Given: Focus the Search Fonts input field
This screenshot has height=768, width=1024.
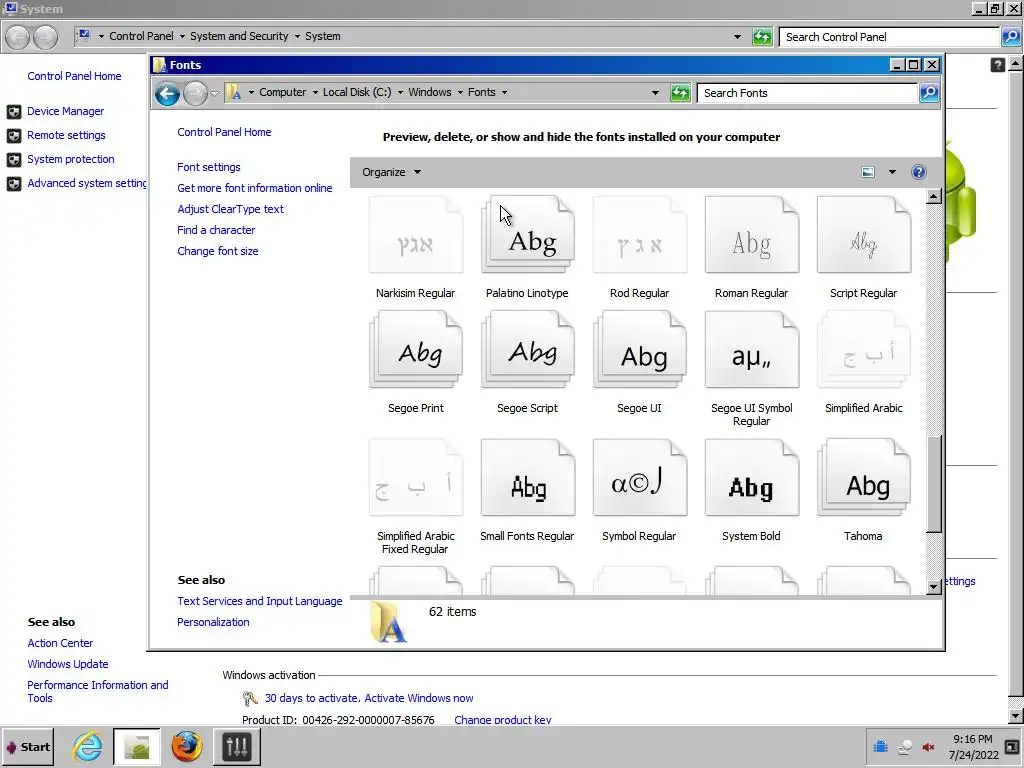Looking at the screenshot, I should (x=807, y=93).
